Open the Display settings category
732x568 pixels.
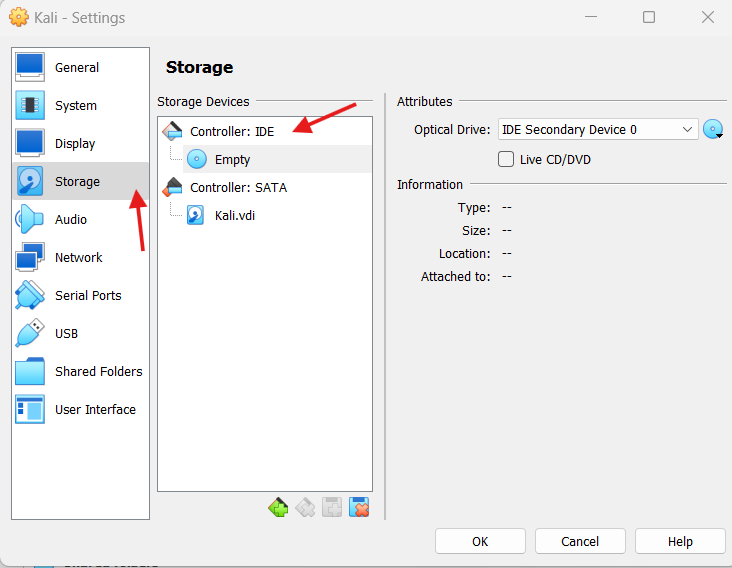point(80,143)
